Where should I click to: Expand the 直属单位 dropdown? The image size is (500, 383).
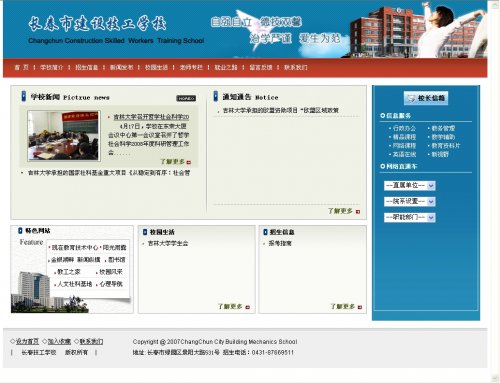[410, 185]
